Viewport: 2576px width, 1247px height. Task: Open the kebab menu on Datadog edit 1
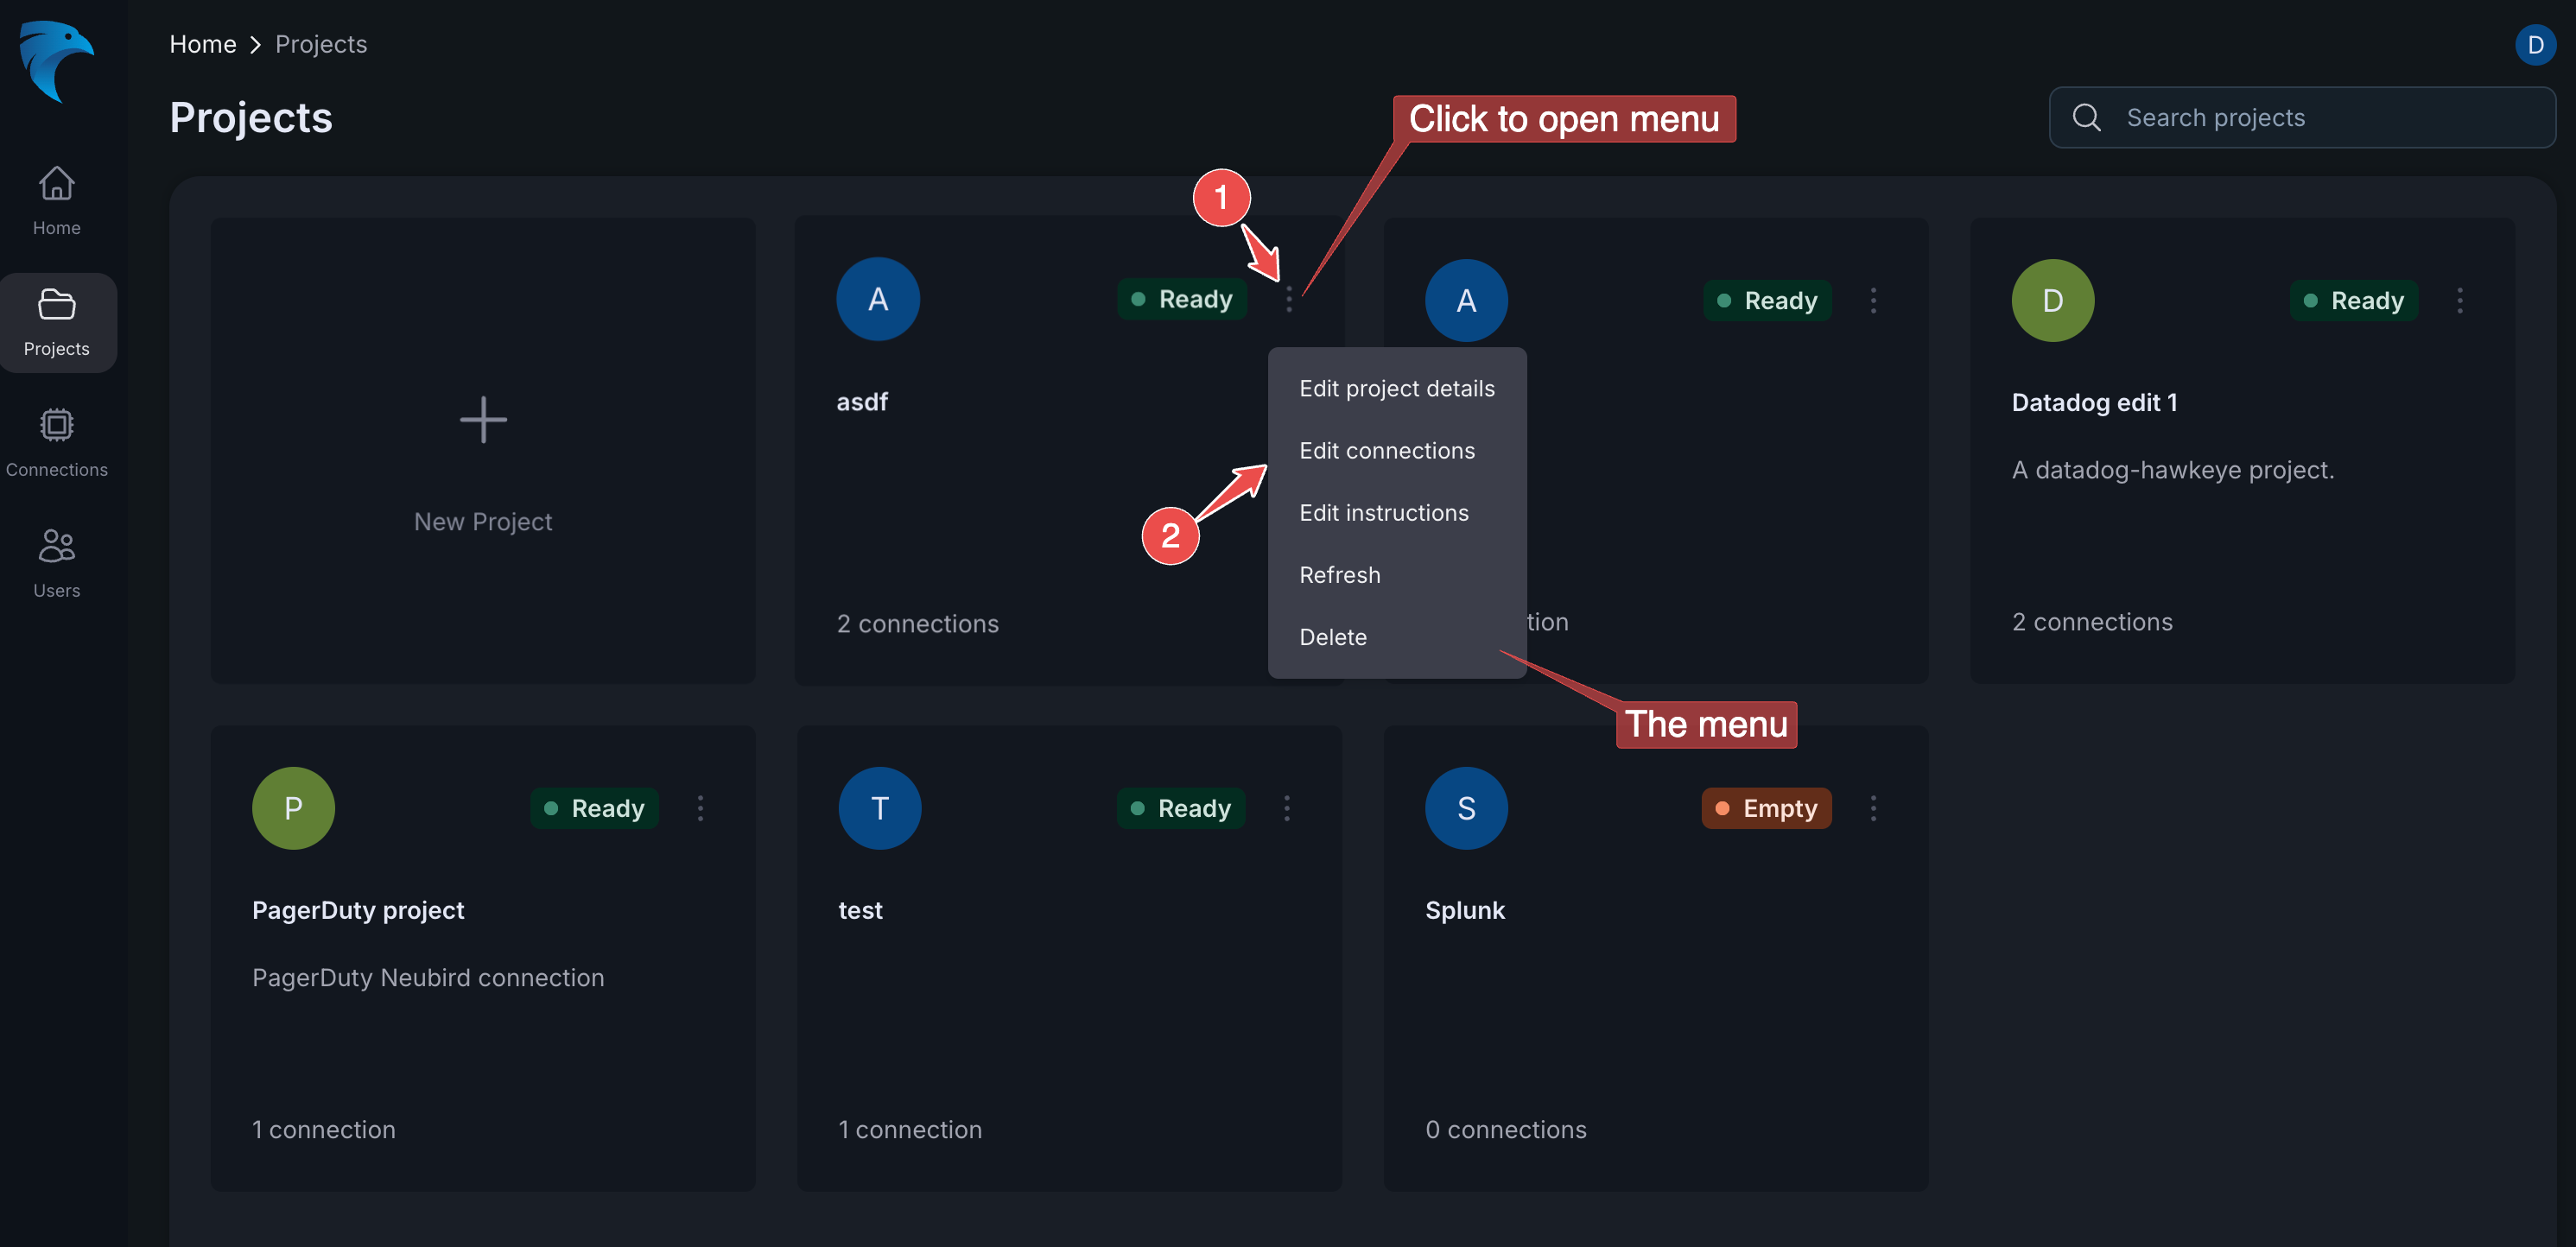coord(2460,300)
